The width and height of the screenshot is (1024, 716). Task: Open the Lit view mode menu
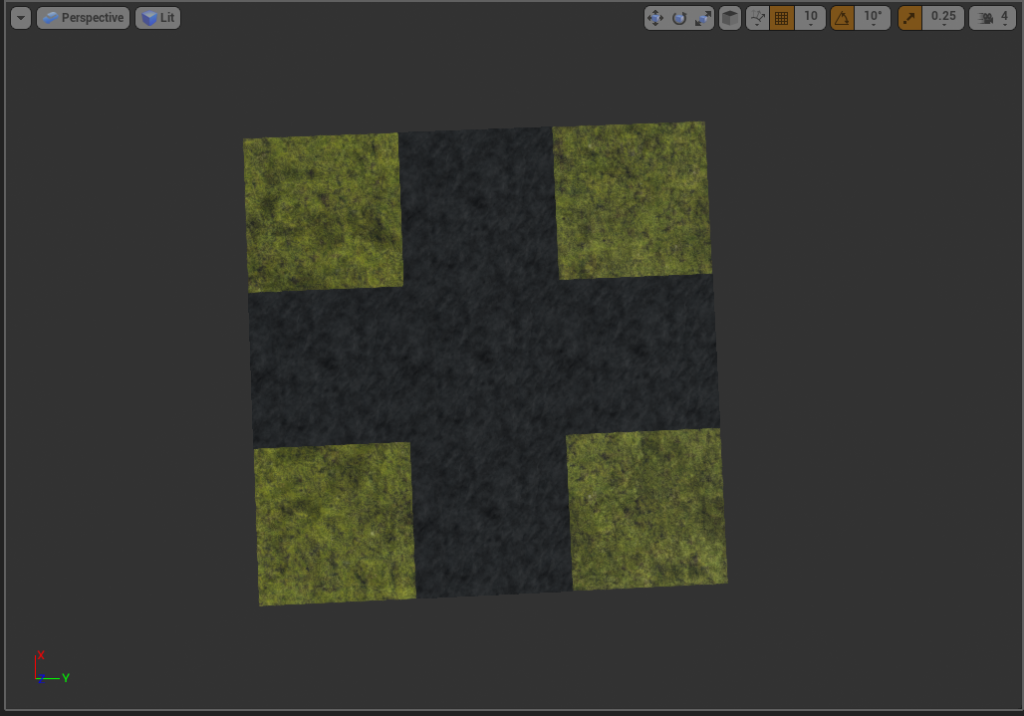156,17
